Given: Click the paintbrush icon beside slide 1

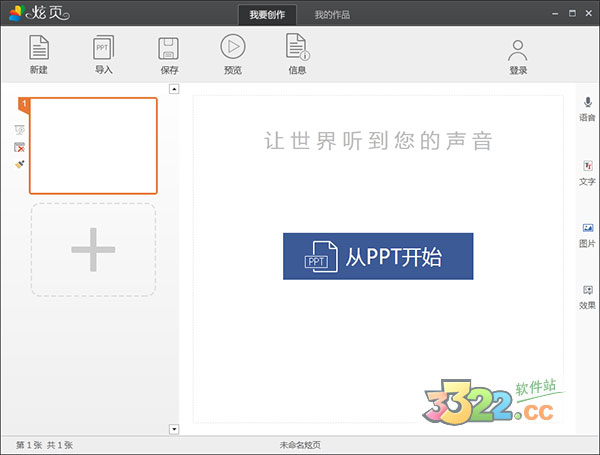Looking at the screenshot, I should click(20, 164).
